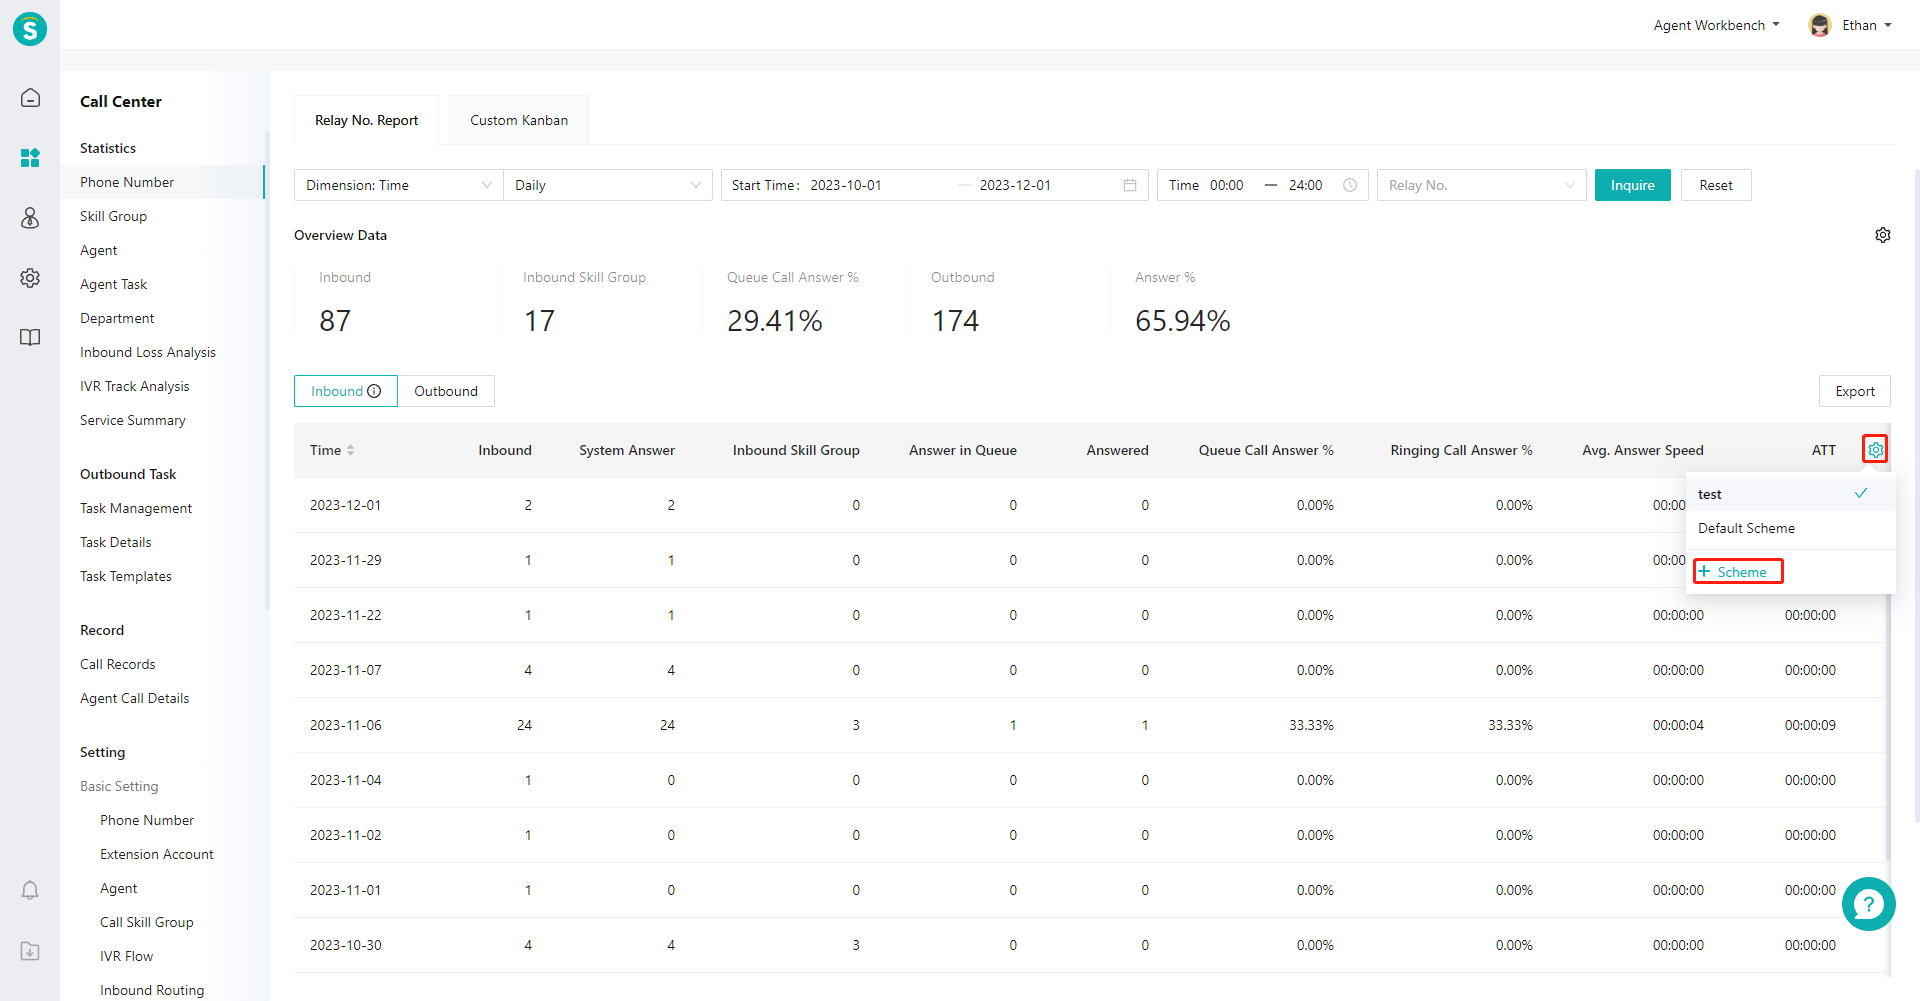Open the date range calendar icon

tap(1130, 185)
